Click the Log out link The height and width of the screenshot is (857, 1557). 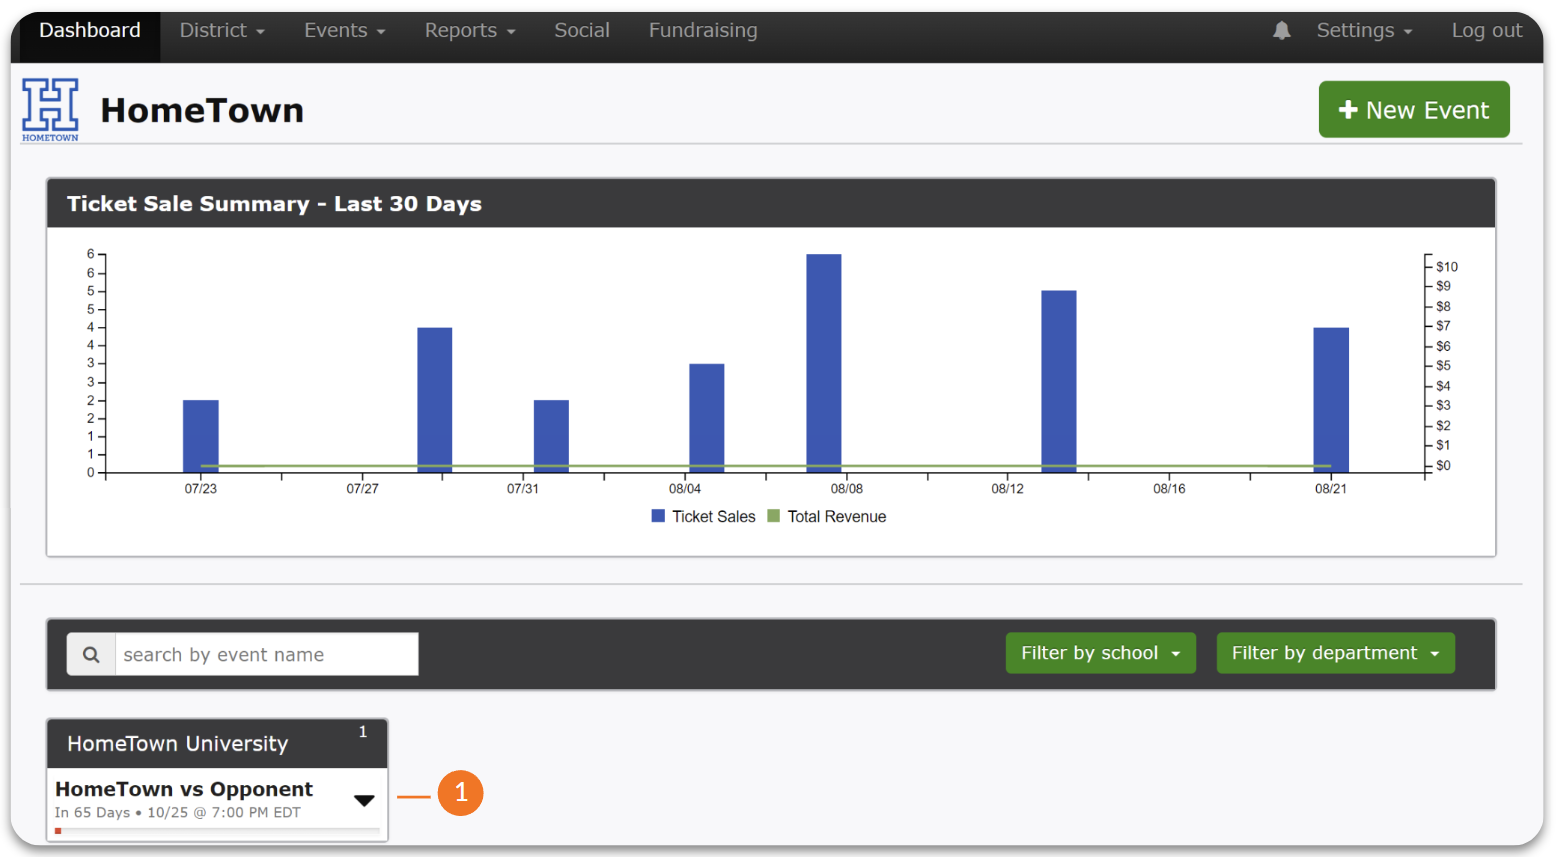1486,31
